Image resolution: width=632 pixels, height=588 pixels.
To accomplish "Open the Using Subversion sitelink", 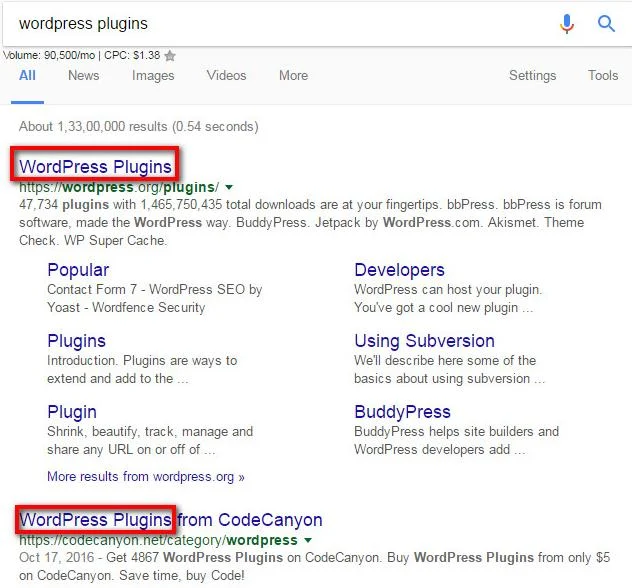I will click(x=424, y=341).
